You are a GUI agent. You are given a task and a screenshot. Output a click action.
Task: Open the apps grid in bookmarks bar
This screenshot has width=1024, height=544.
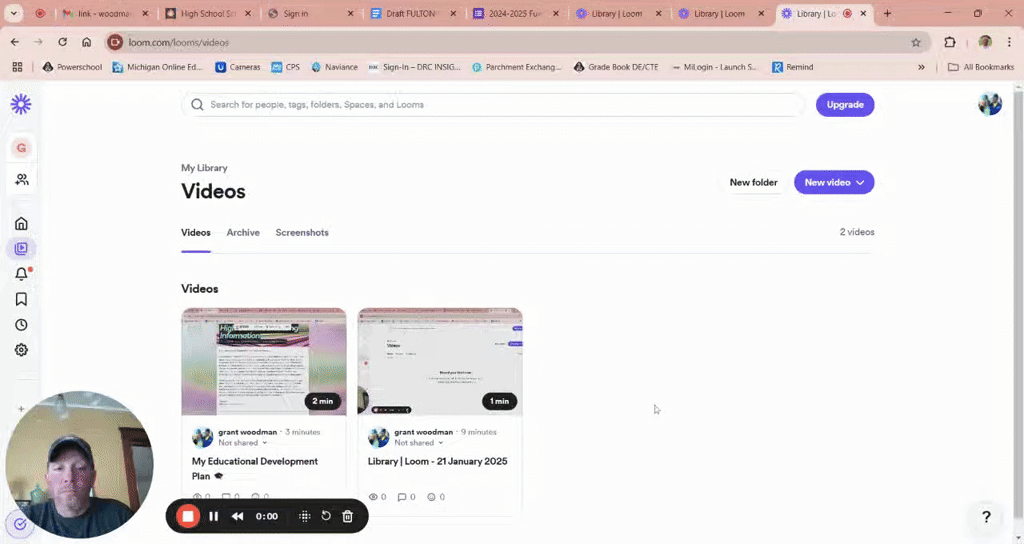point(17,67)
